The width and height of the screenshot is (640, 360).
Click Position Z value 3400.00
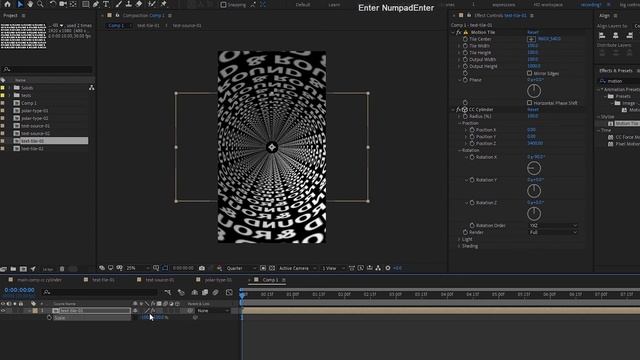535,143
